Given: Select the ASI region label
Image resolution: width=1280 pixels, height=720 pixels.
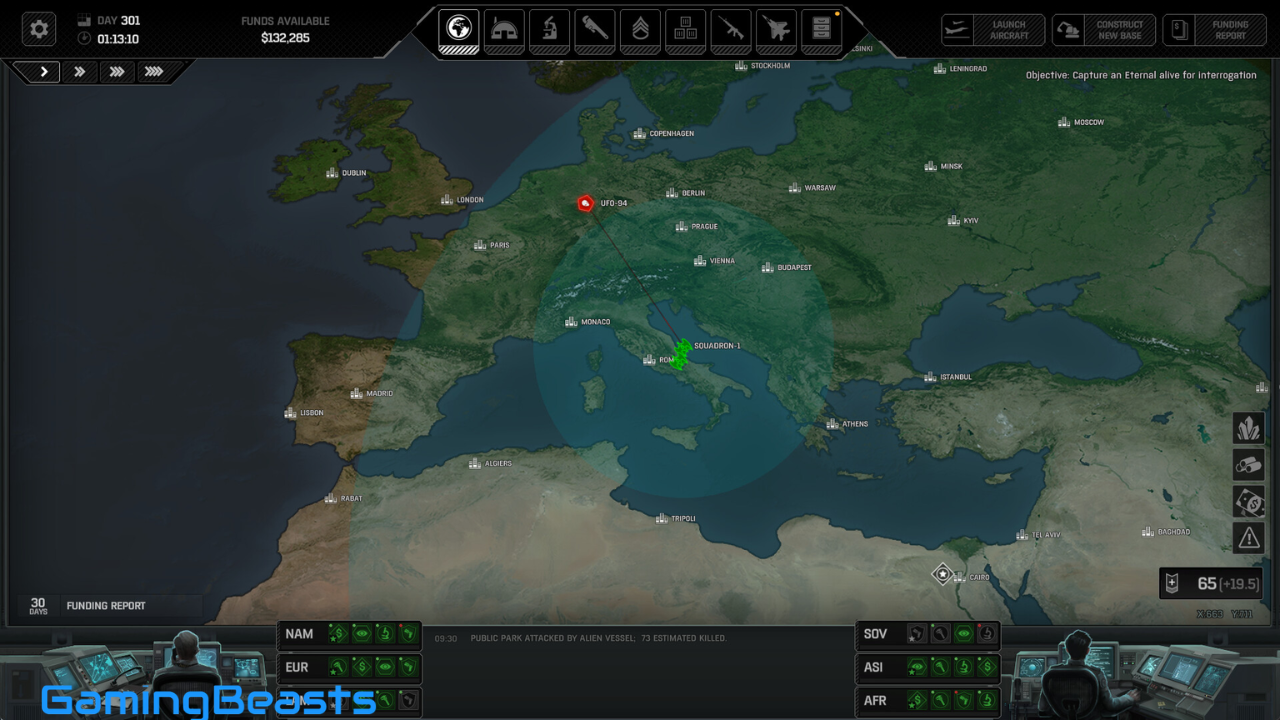Looking at the screenshot, I should [x=873, y=667].
